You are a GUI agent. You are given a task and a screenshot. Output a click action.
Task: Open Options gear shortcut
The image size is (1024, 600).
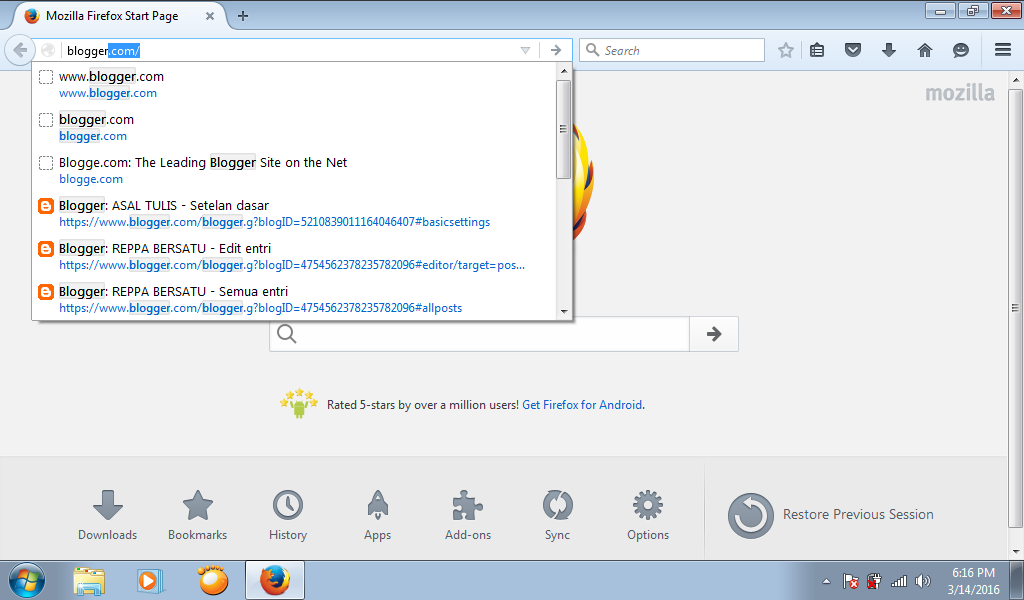(648, 516)
